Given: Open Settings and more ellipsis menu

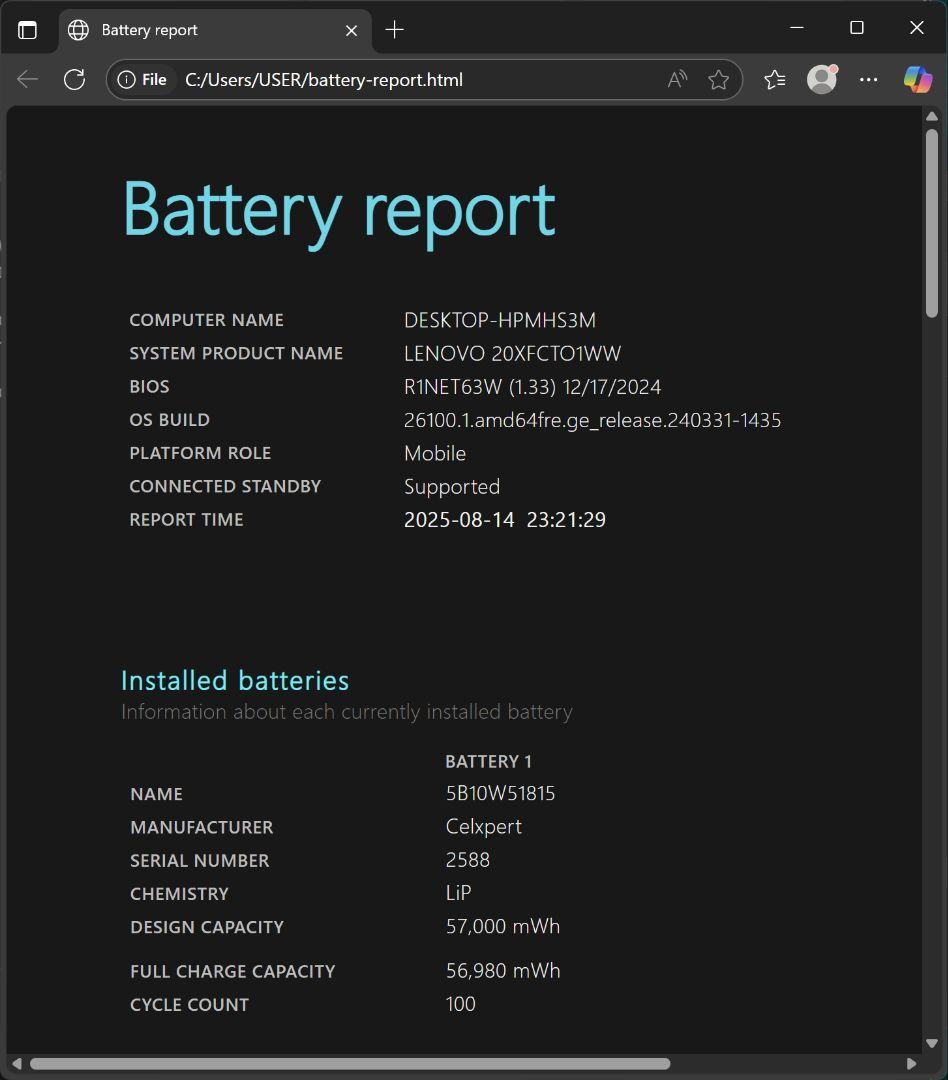Looking at the screenshot, I should click(869, 79).
